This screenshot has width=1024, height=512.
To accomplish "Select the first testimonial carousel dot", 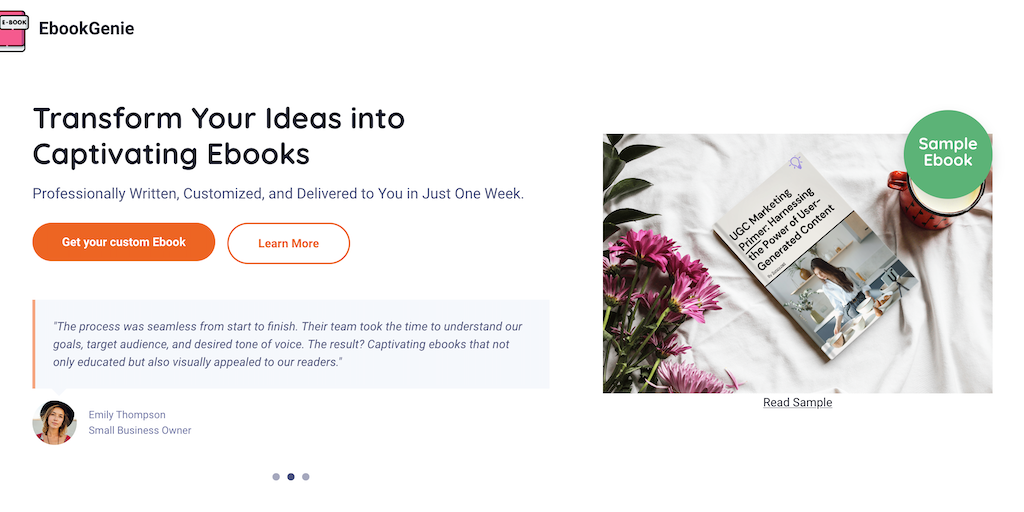I will click(x=276, y=477).
